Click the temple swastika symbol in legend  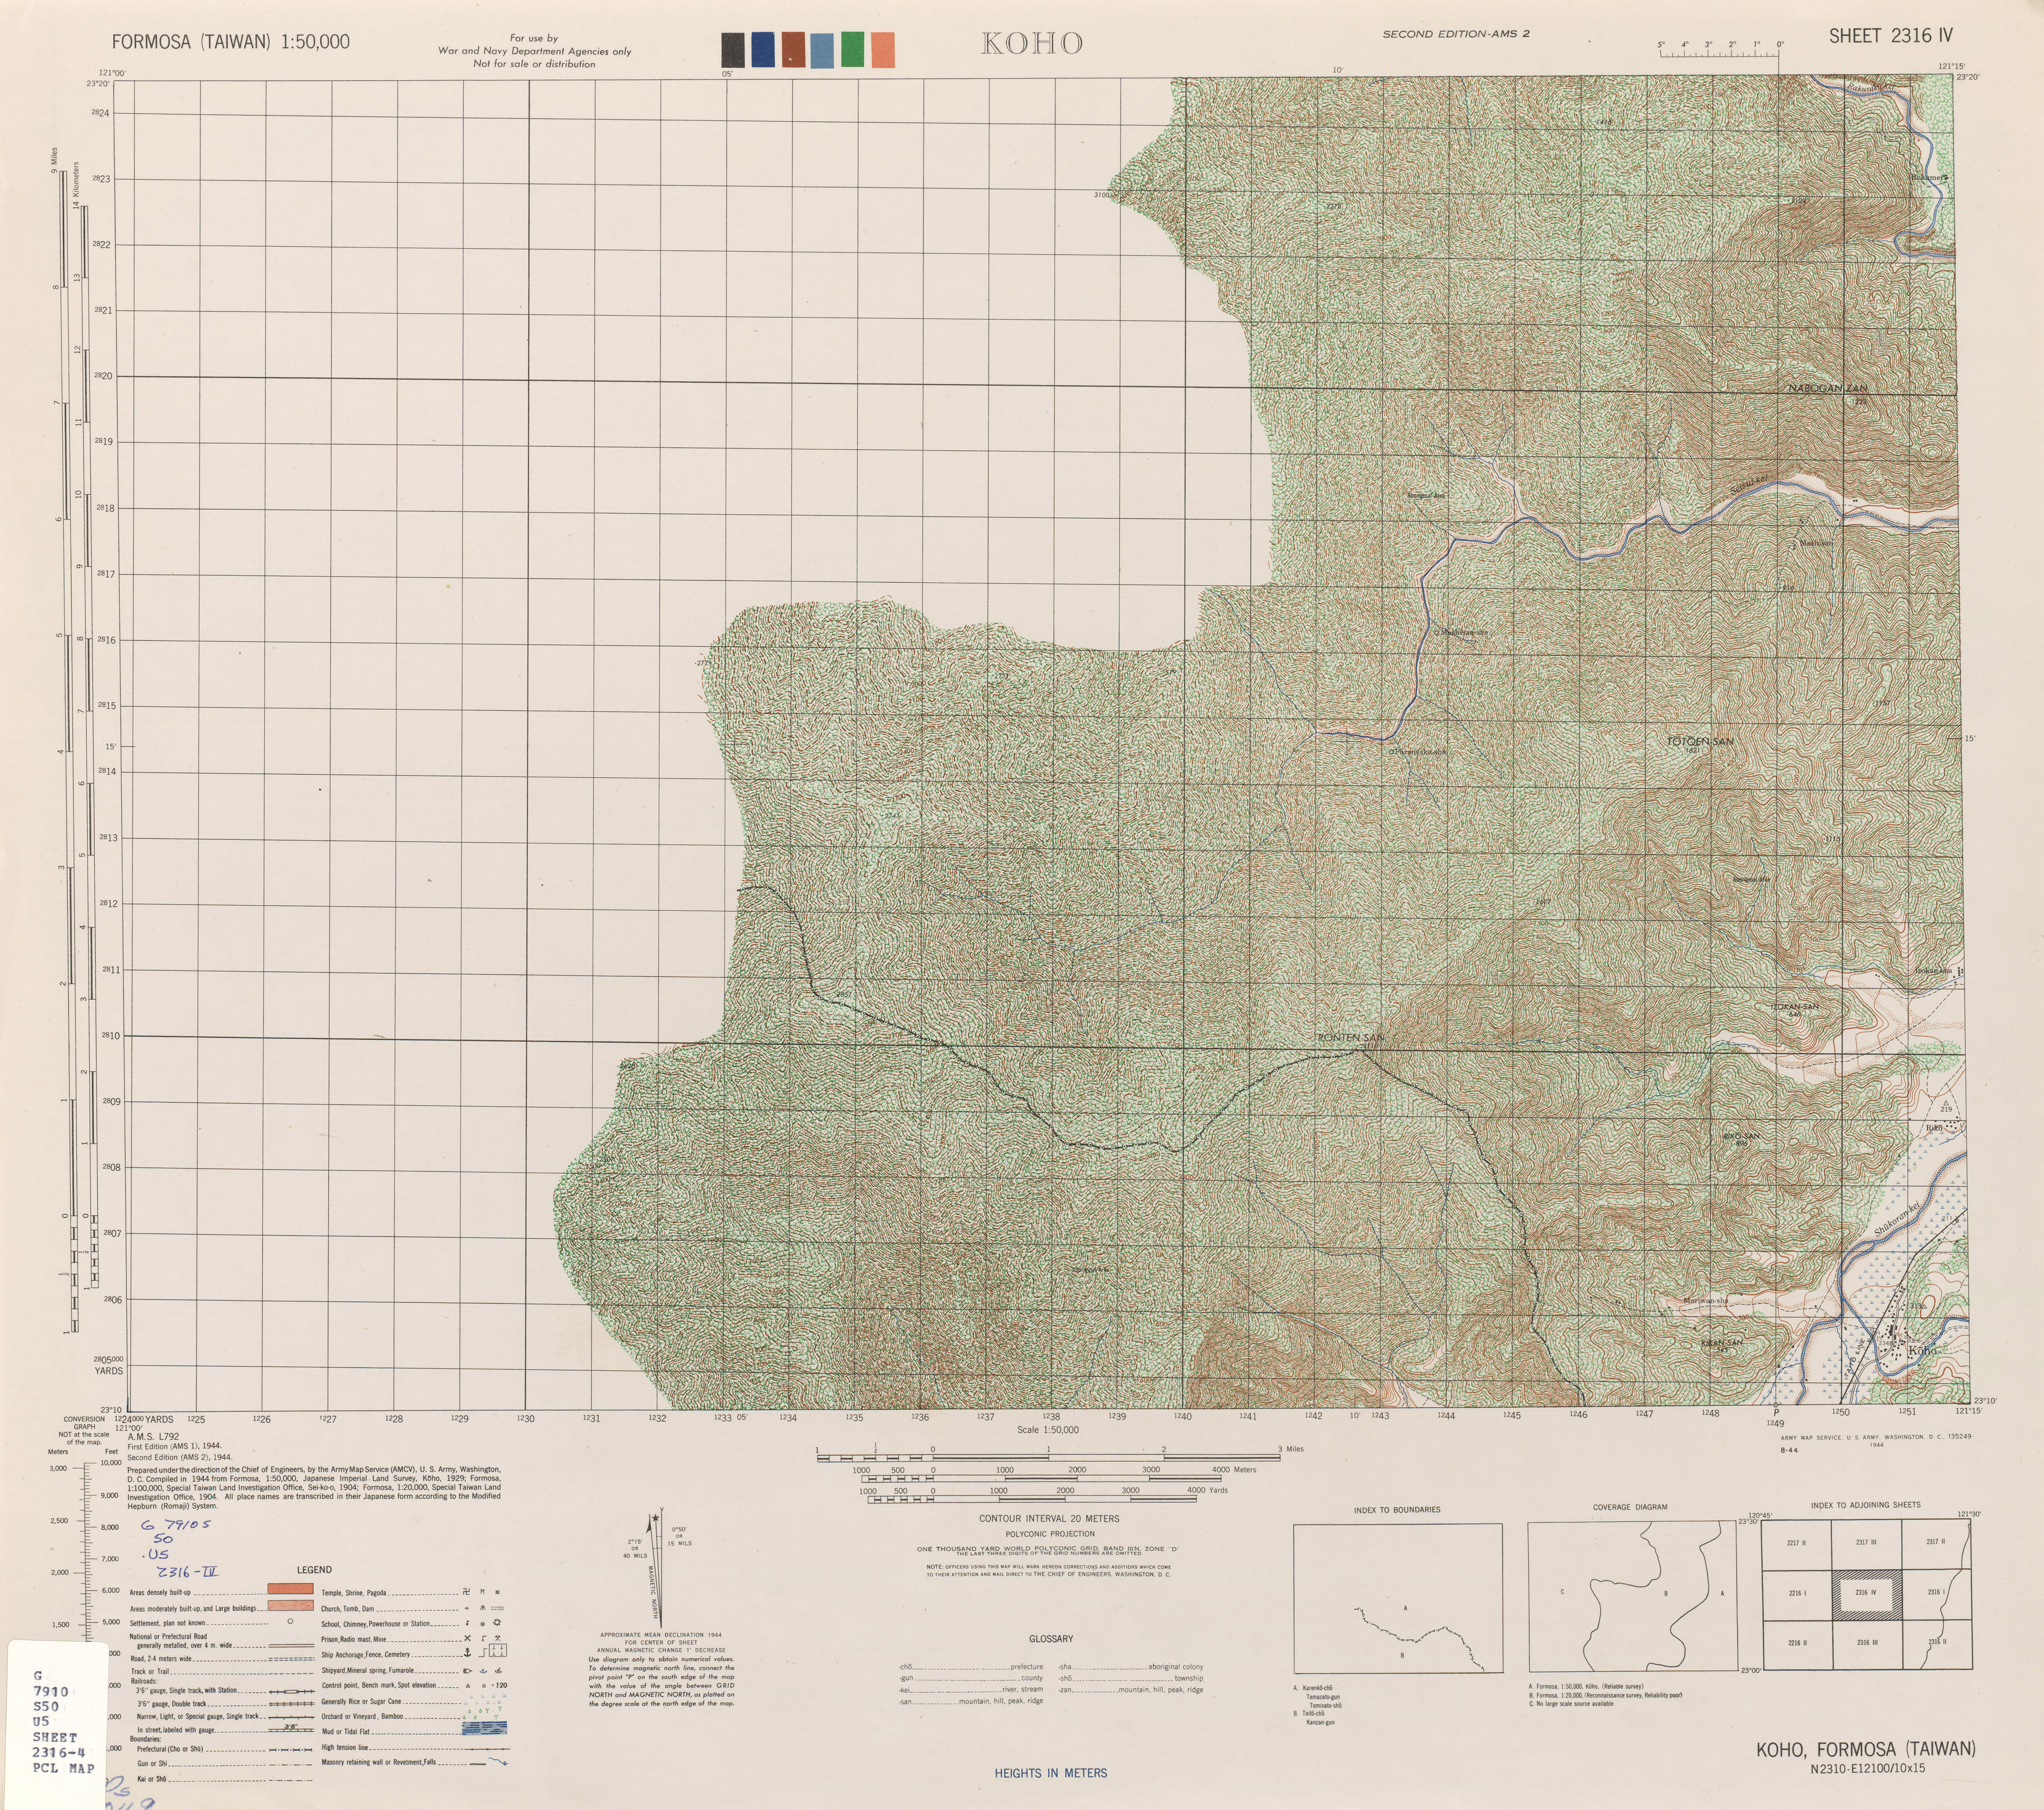click(x=467, y=1592)
